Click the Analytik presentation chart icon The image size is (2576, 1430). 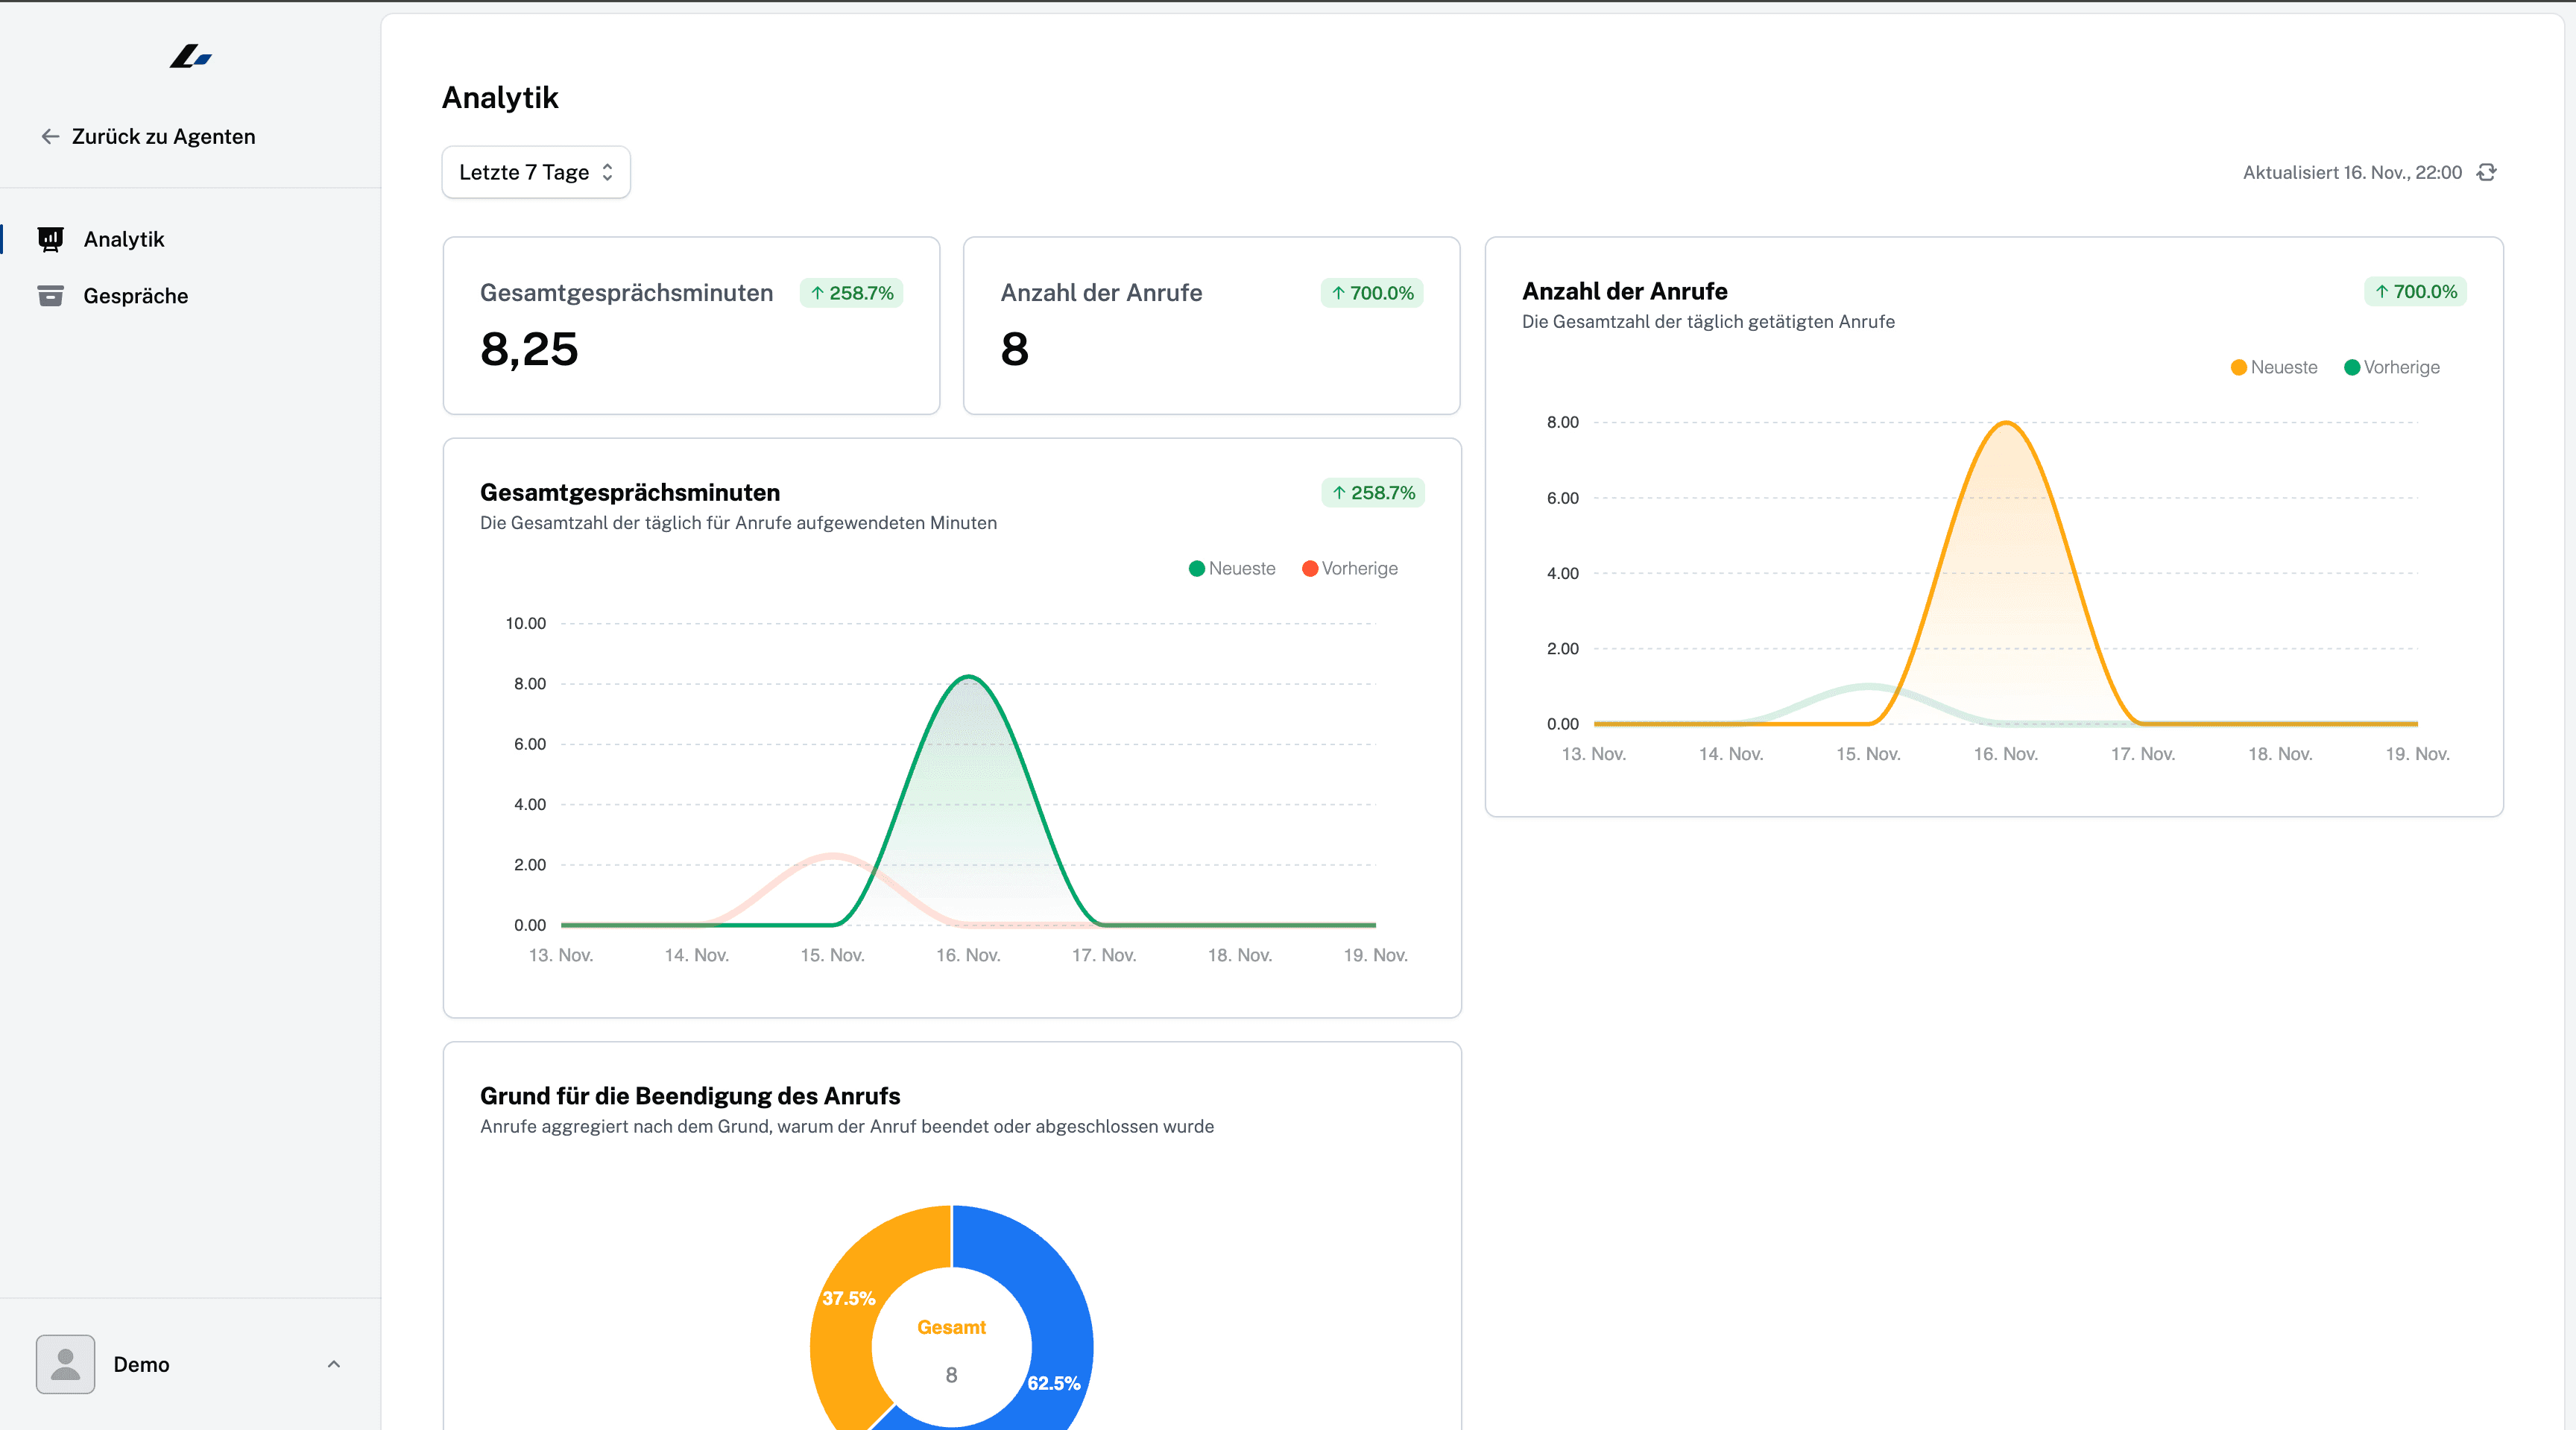[x=50, y=239]
